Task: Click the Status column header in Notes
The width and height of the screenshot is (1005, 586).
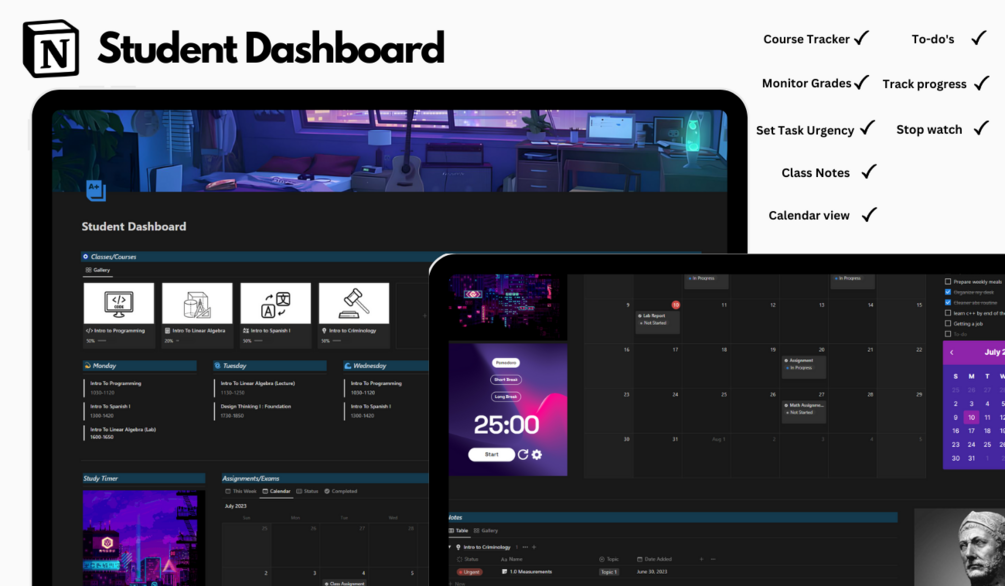Action: (x=468, y=559)
